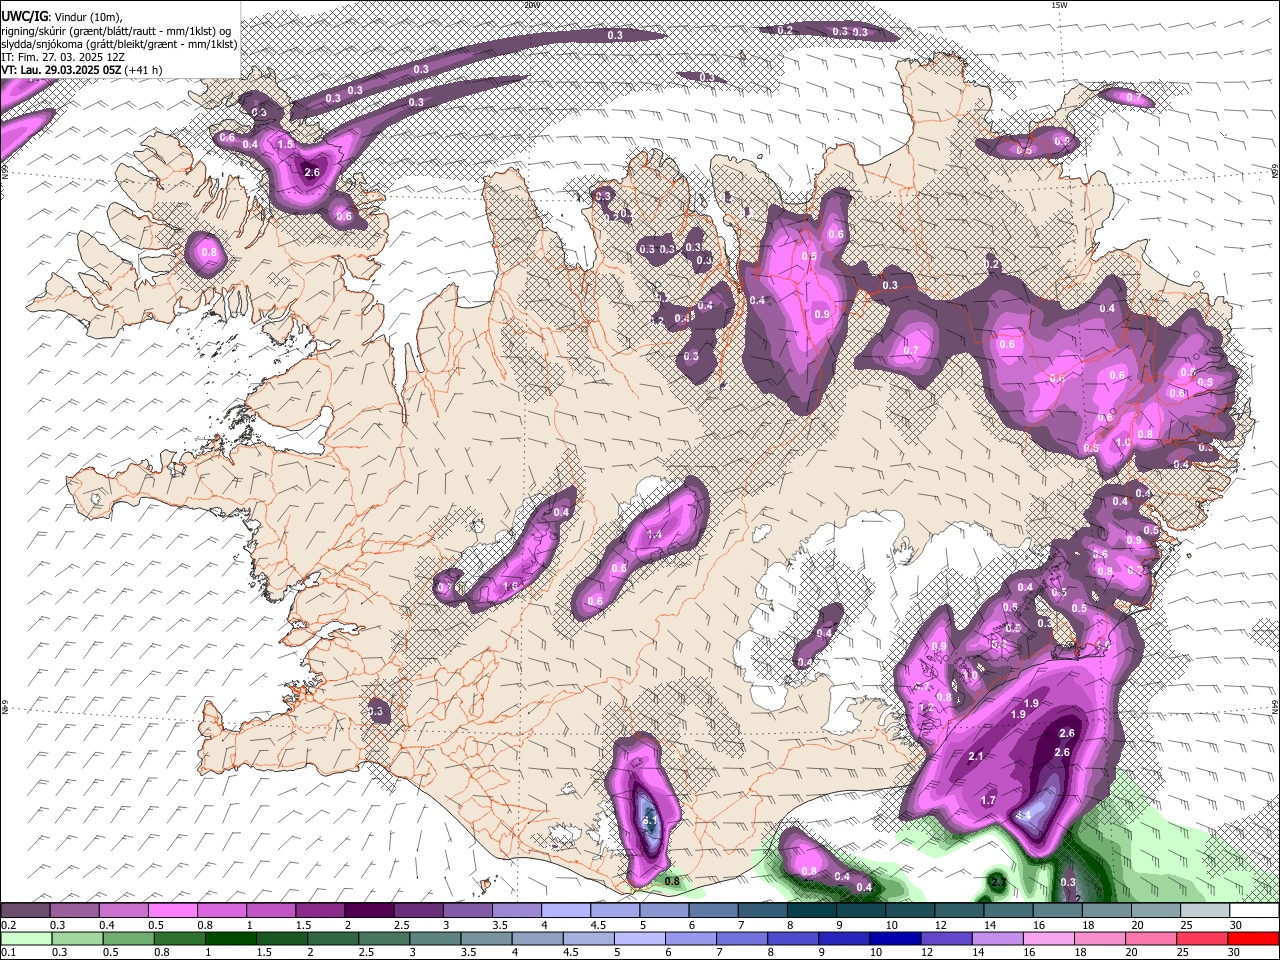Click the '15W' longitude label at the top

tap(1059, 5)
